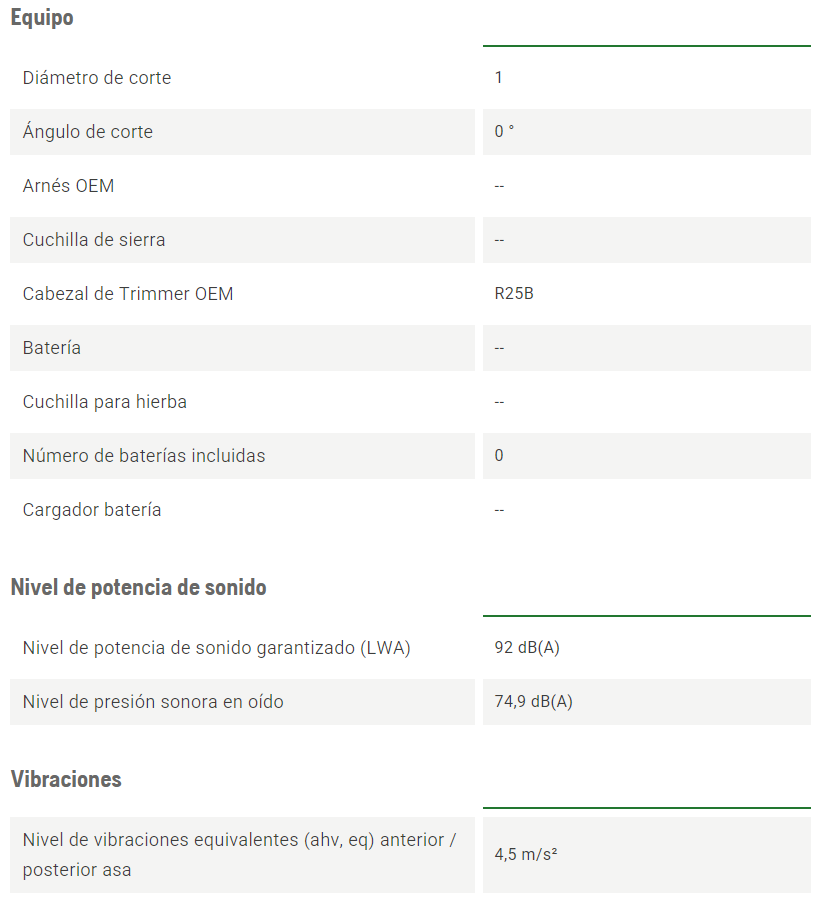Click the Nivel de presión sonora en oído label

coord(153,702)
